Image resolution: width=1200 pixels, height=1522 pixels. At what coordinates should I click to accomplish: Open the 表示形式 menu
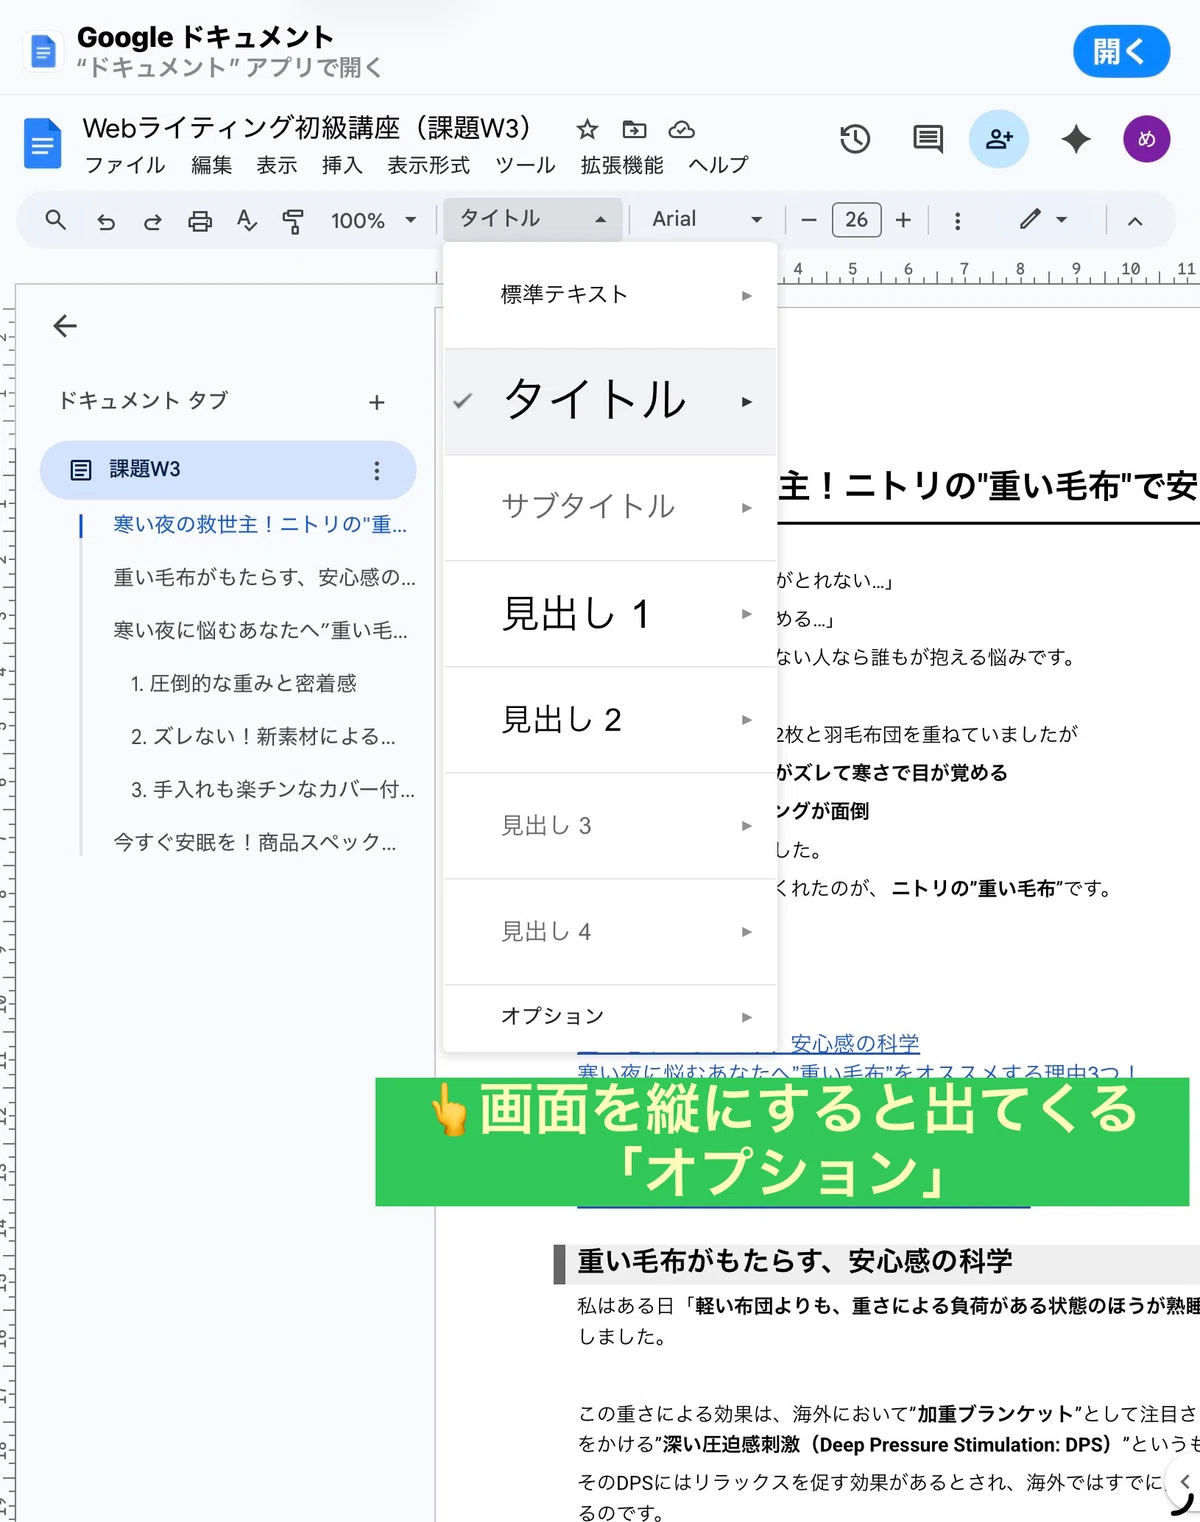428,165
